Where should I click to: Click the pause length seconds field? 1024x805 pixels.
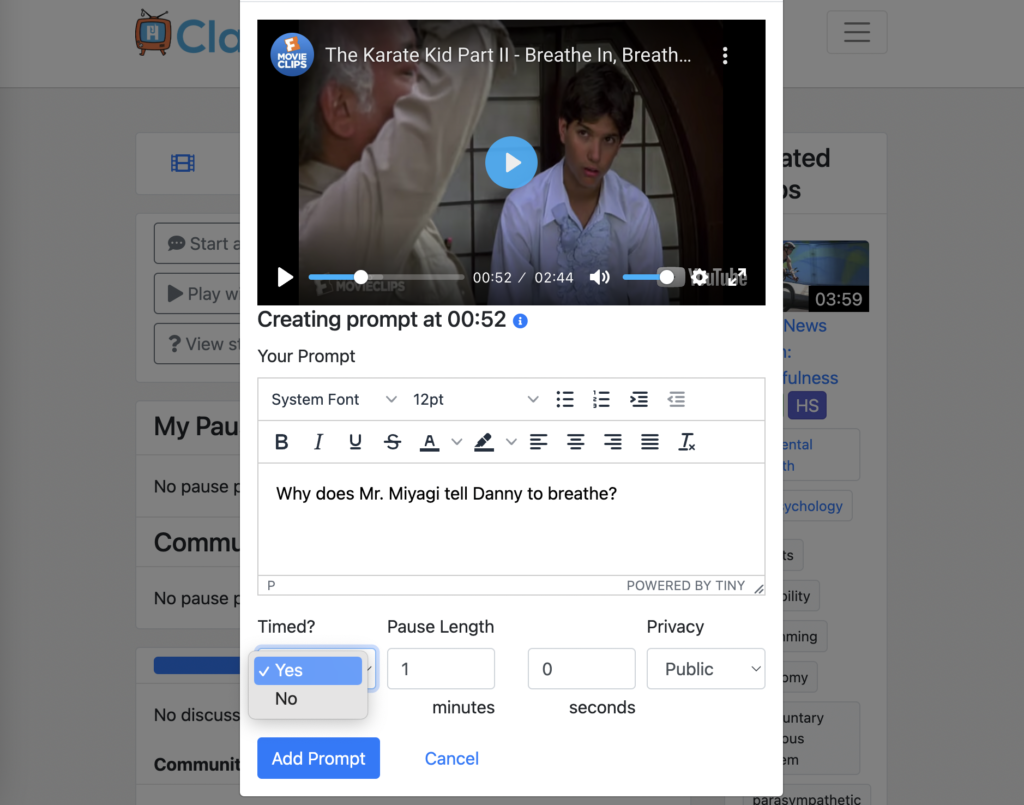coord(581,669)
